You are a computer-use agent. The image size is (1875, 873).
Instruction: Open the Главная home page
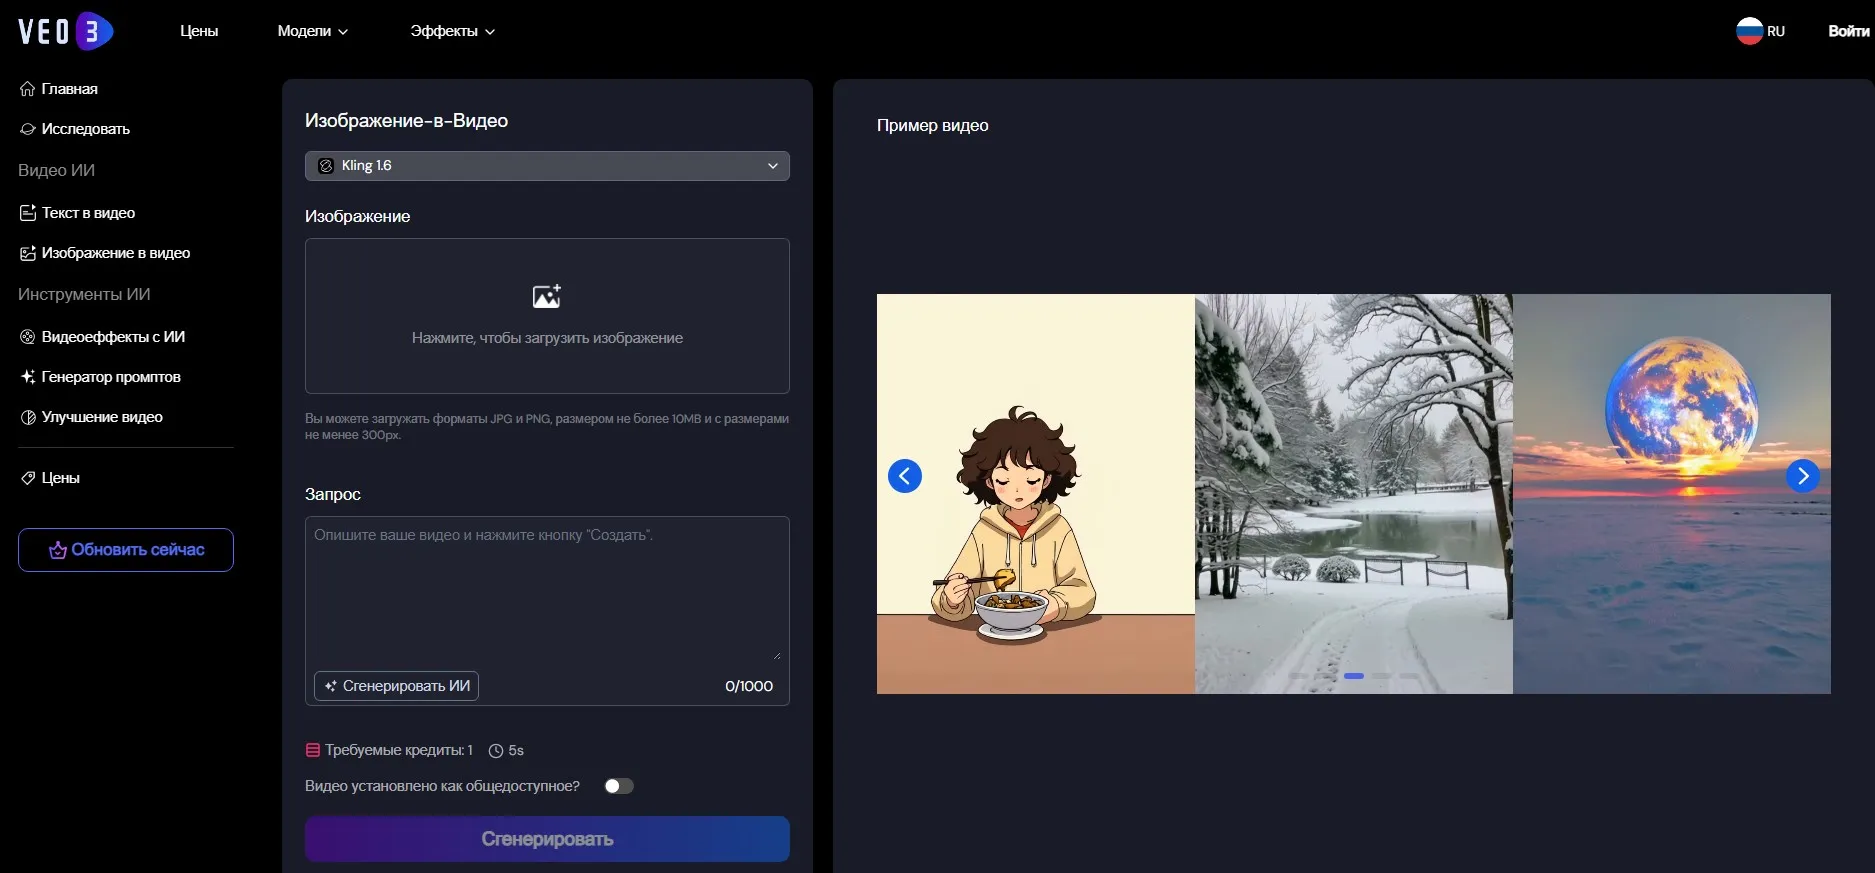(x=59, y=89)
